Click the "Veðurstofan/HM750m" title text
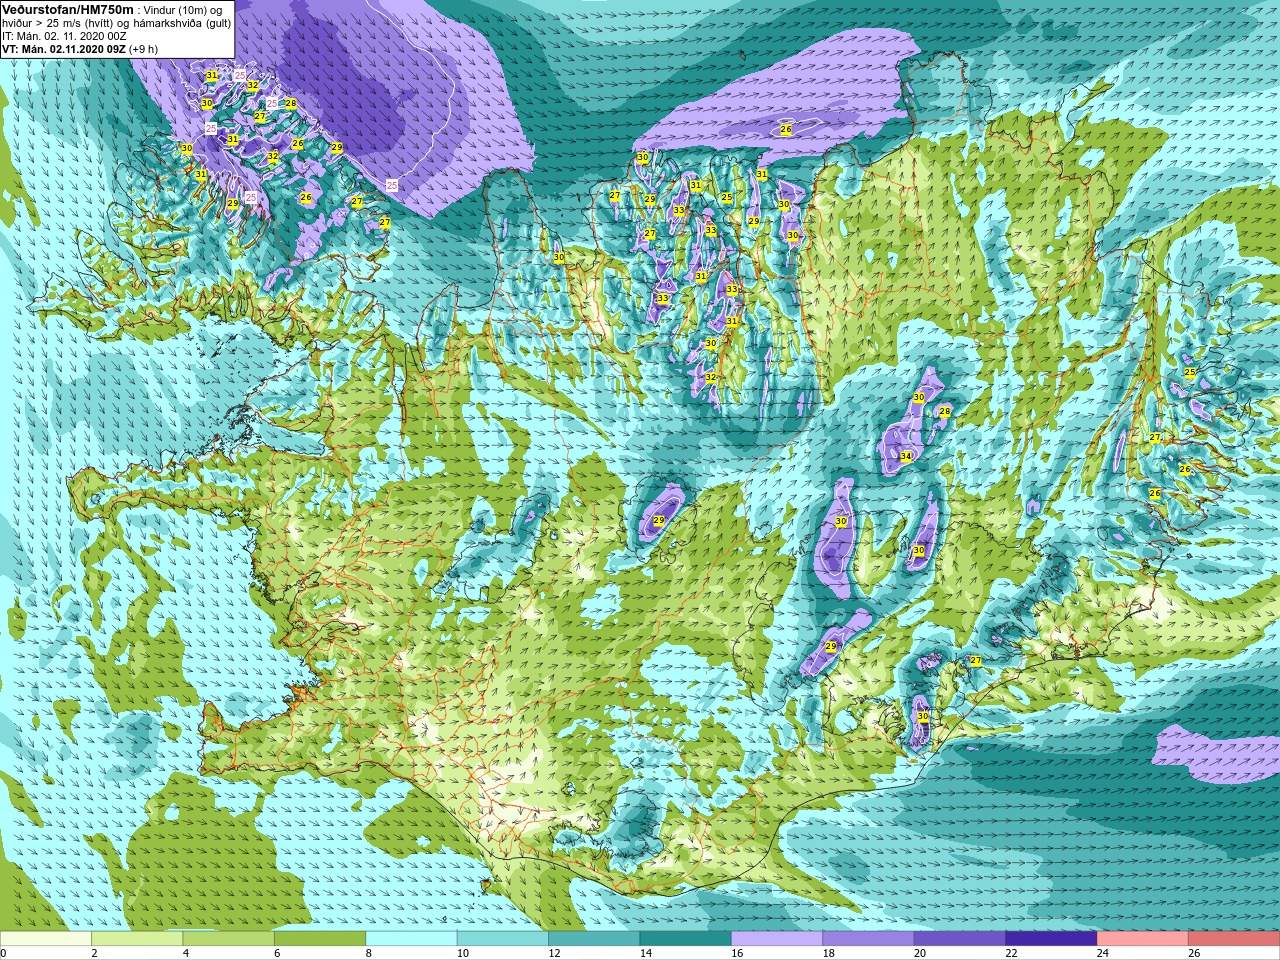This screenshot has height=960, width=1280. pos(67,9)
